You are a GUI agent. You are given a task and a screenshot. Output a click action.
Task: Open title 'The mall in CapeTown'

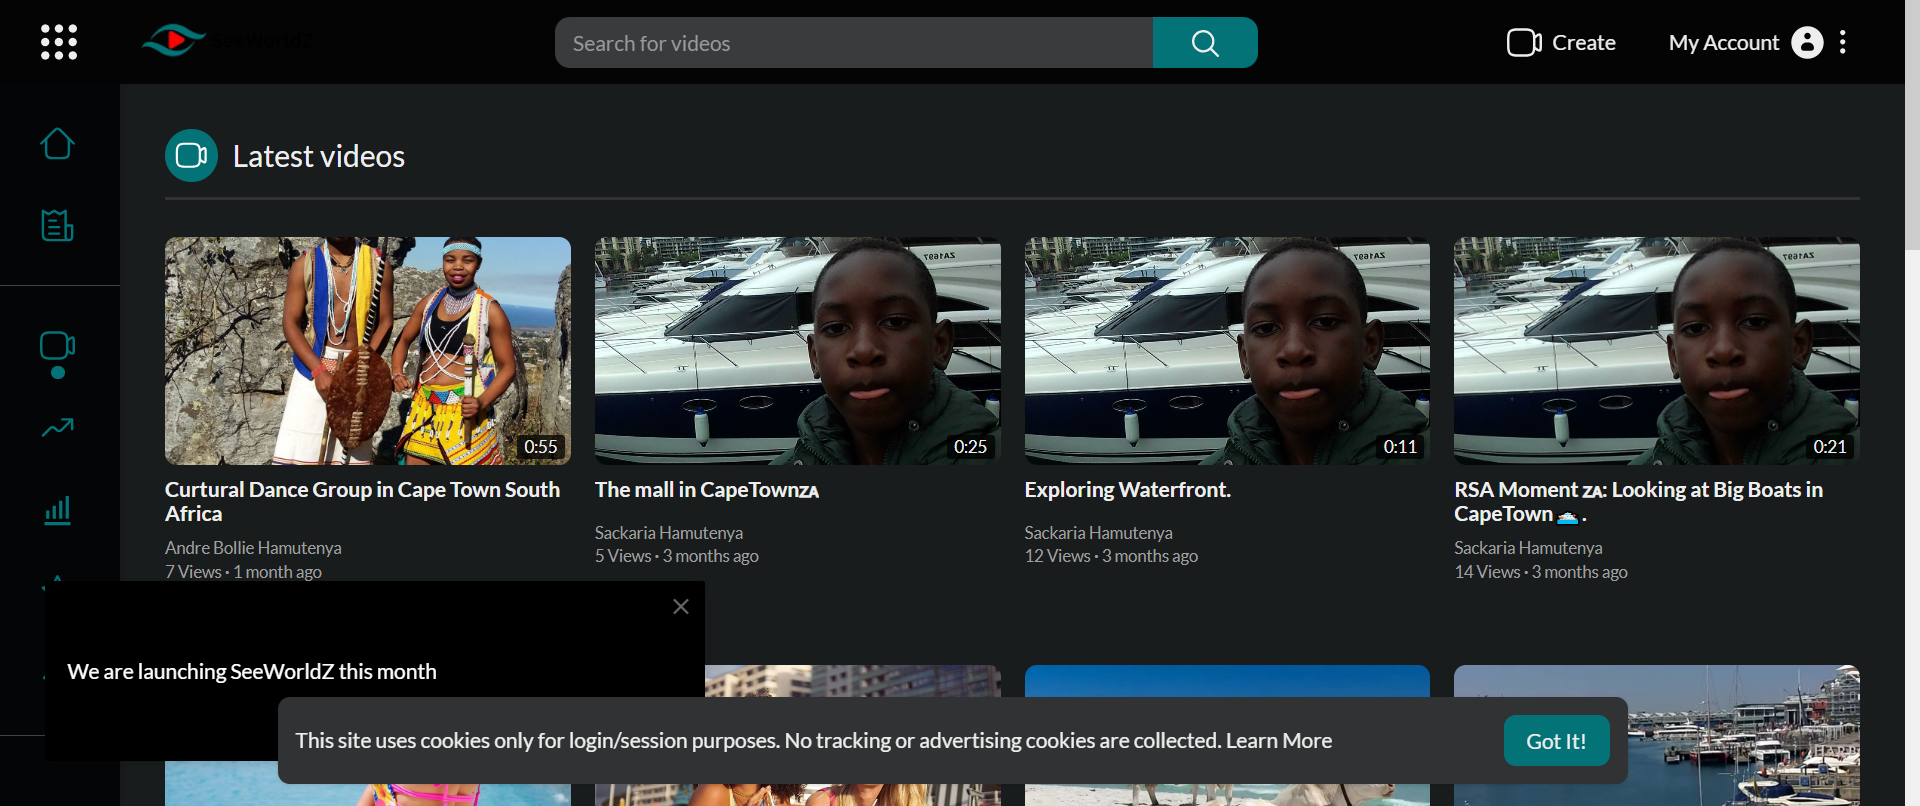pyautogui.click(x=707, y=490)
